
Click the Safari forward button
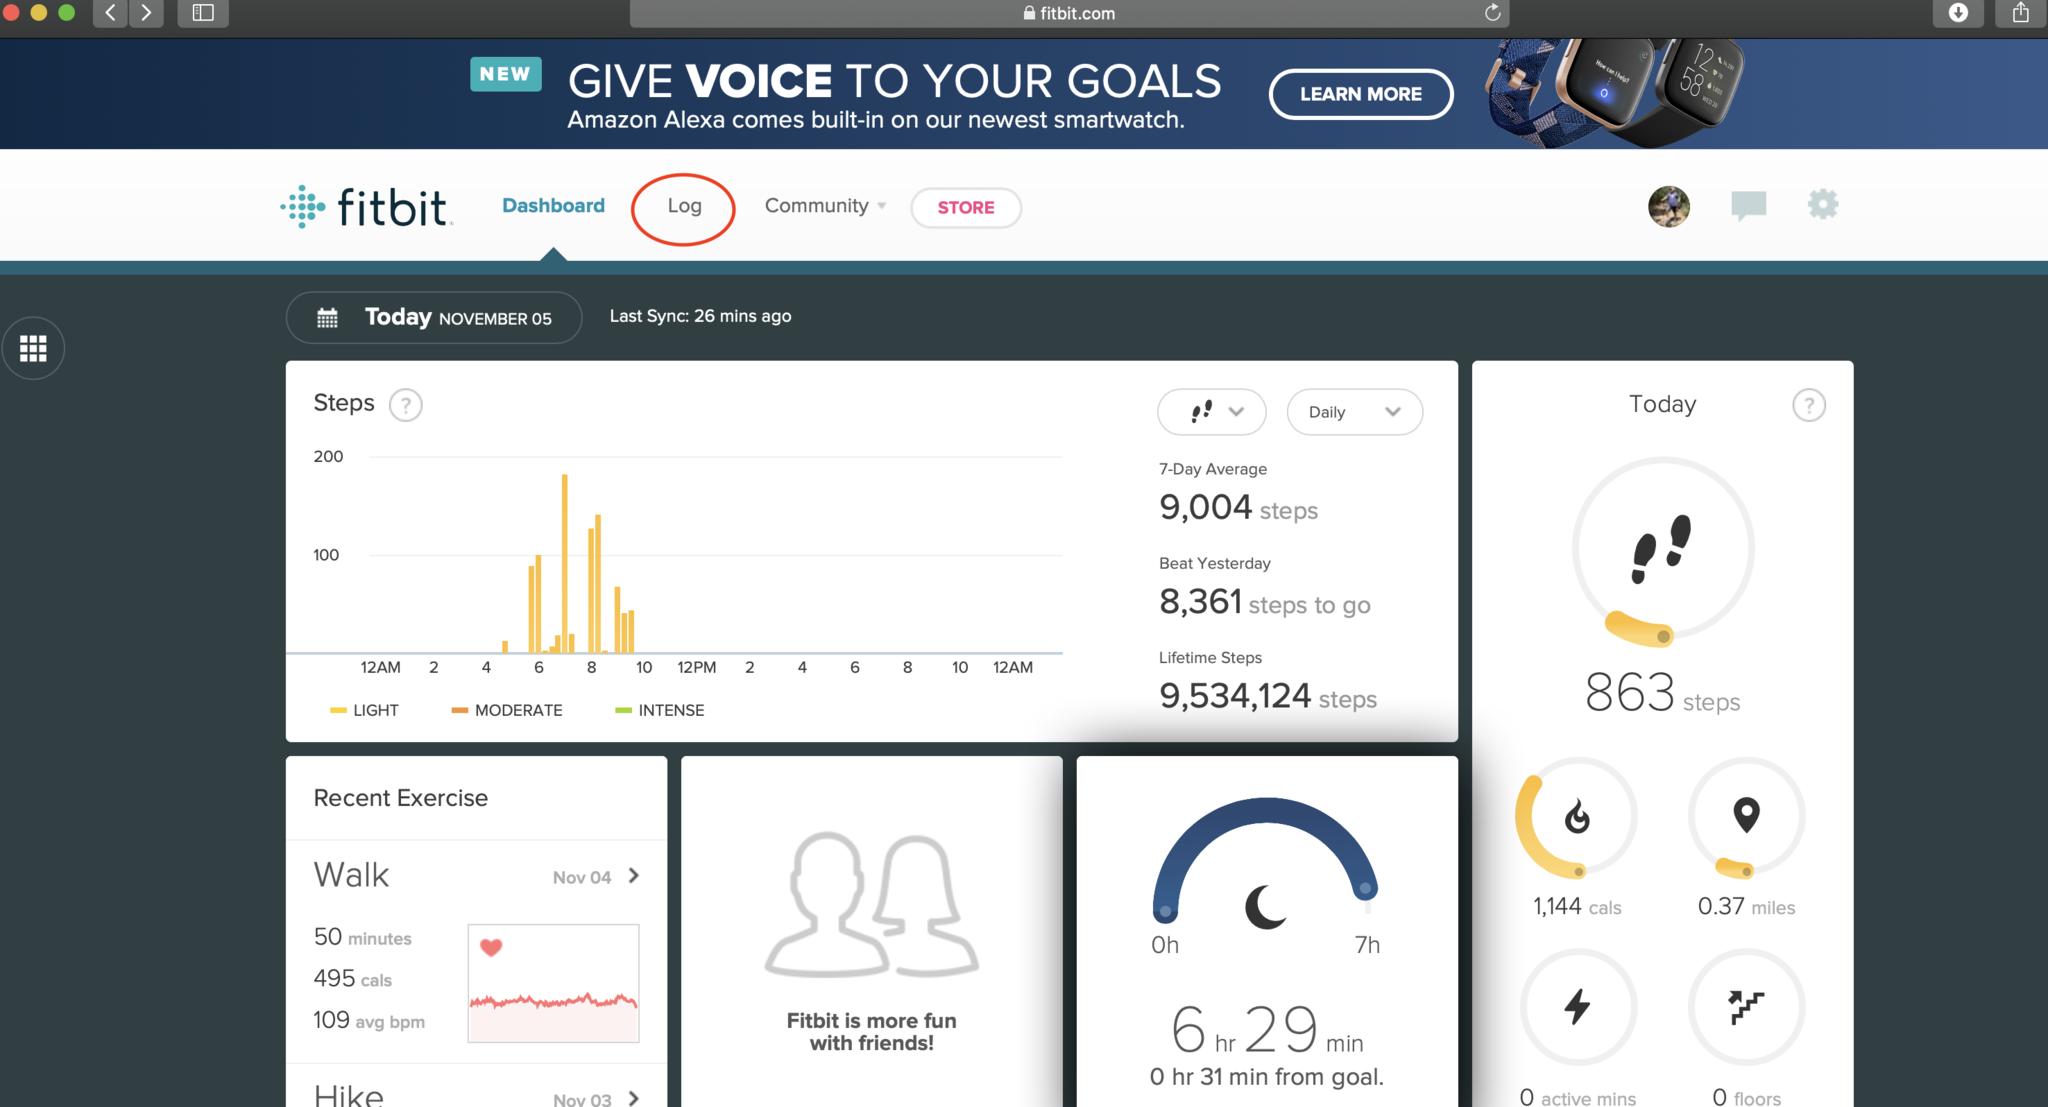tap(146, 13)
